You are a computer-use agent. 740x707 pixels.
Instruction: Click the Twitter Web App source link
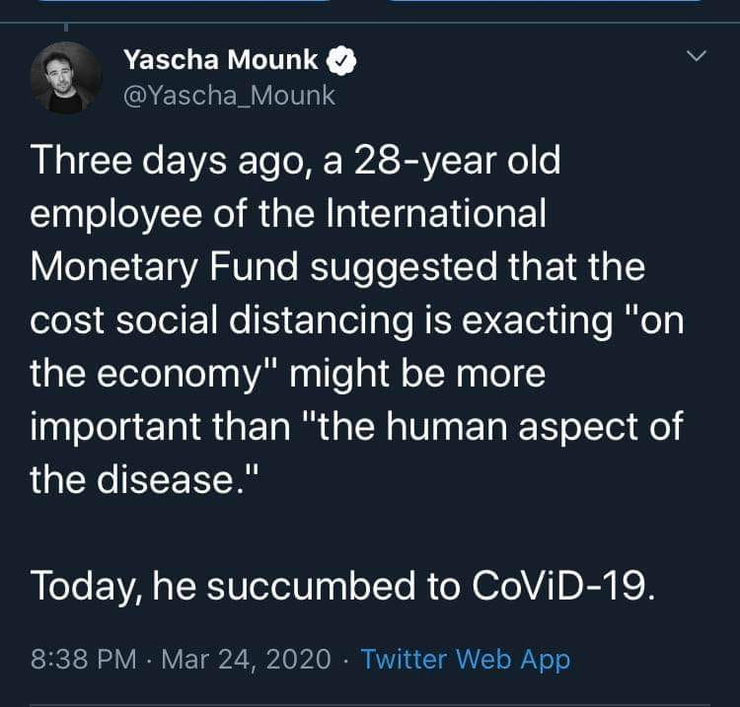pos(465,659)
